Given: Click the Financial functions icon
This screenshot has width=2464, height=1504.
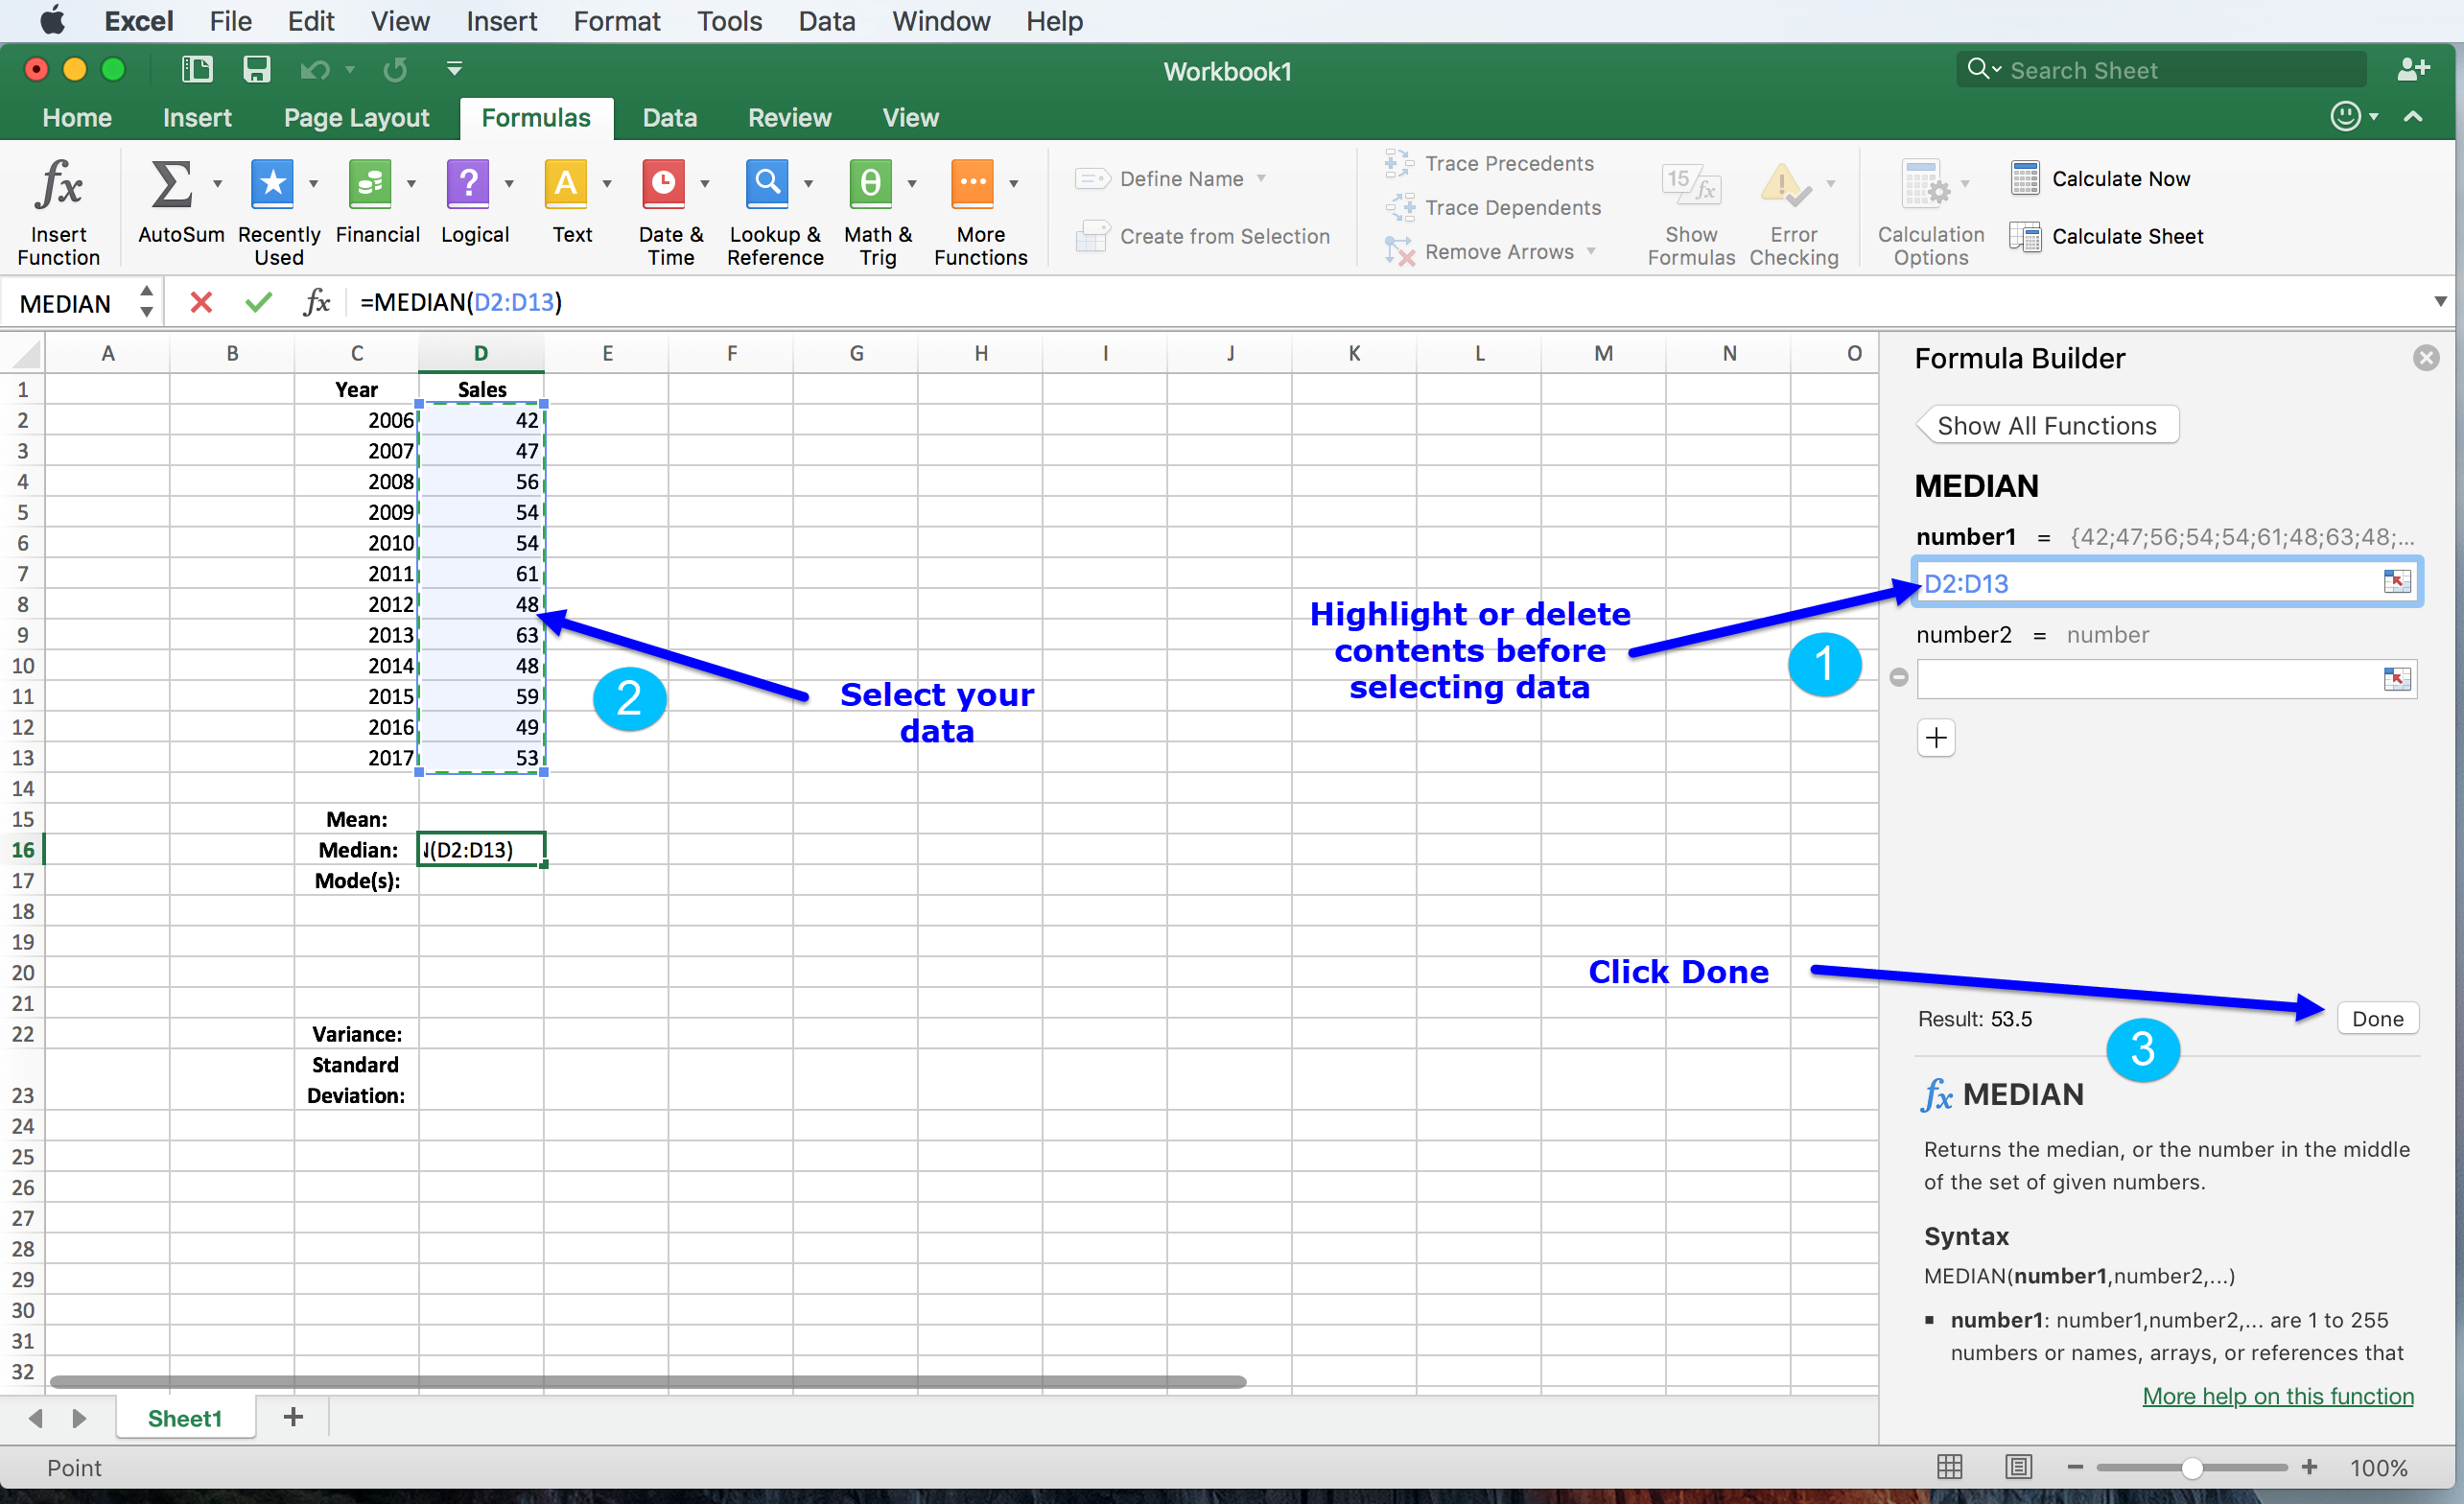Looking at the screenshot, I should click(370, 185).
